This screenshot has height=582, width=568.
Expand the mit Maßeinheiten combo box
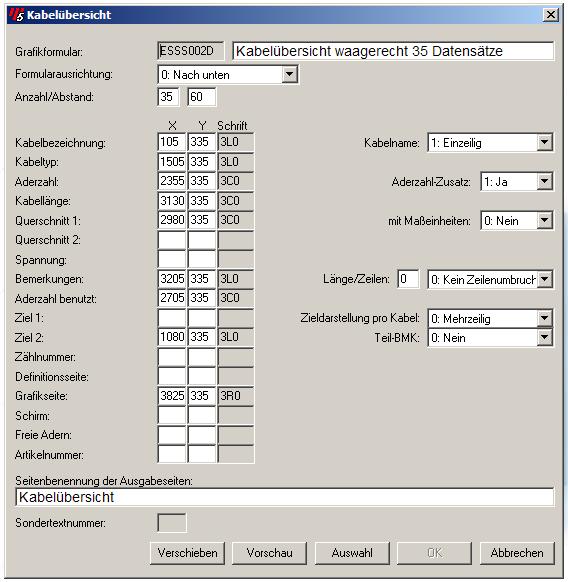click(544, 220)
